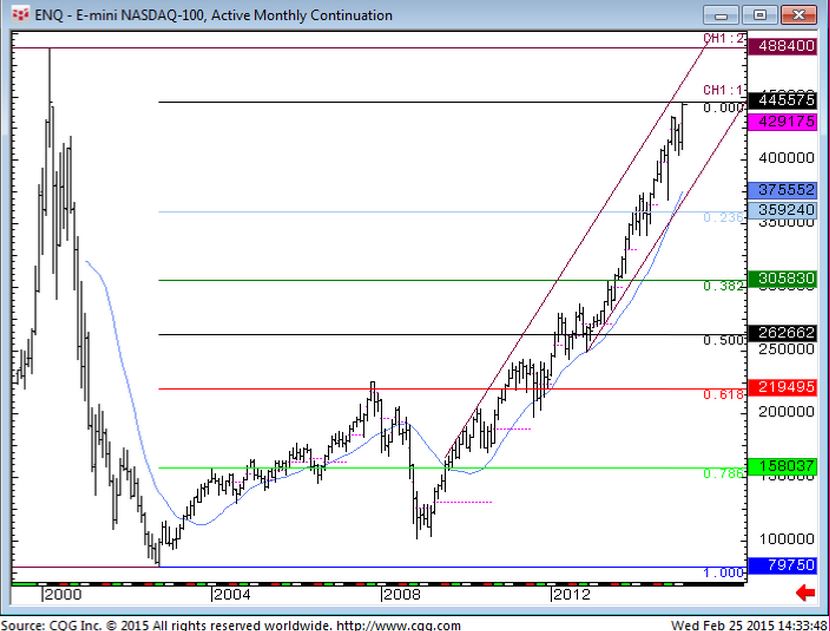Click the 262662 fifty-percent level tag
This screenshot has width=830, height=631.
(788, 333)
